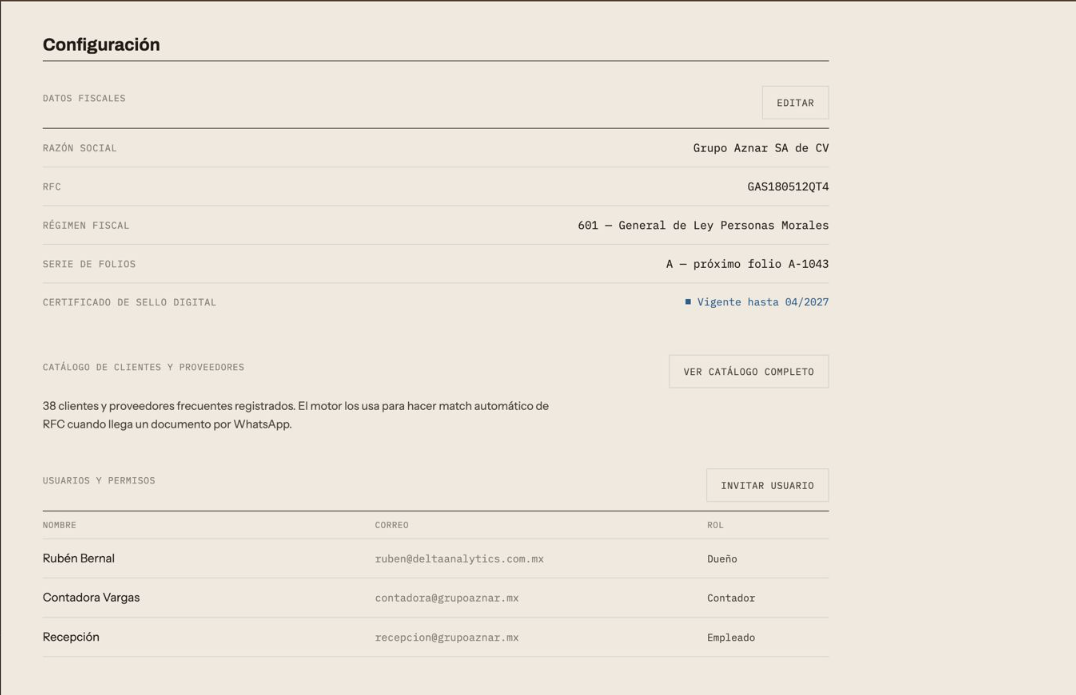Open VER CATÁLOGO COMPLETO
Image resolution: width=1076 pixels, height=695 pixels.
click(x=749, y=371)
